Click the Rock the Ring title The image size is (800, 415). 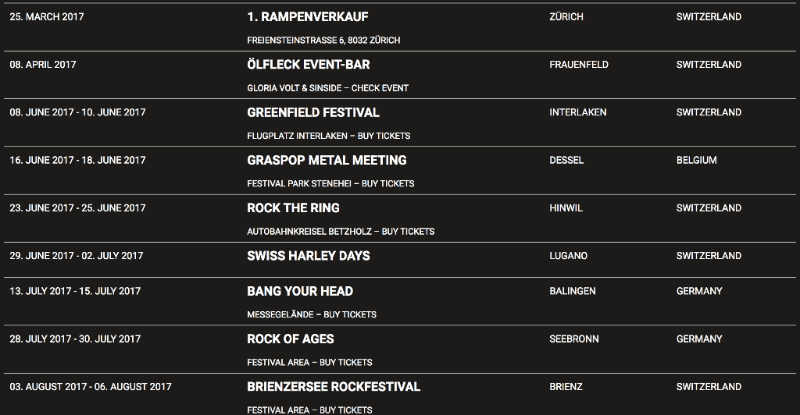[x=293, y=208]
